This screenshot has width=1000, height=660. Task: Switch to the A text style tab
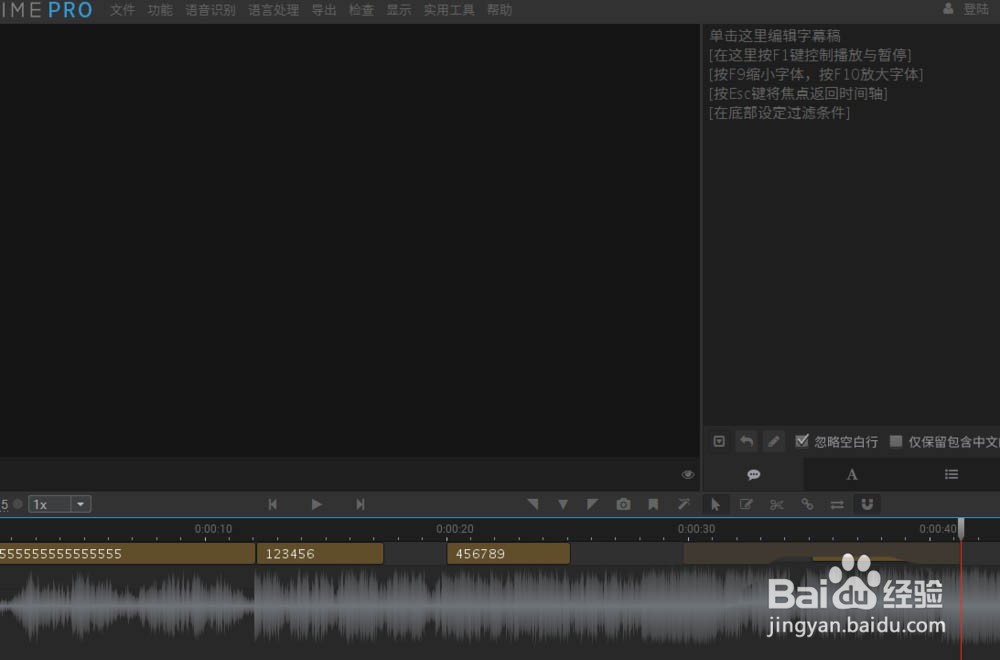tap(851, 474)
